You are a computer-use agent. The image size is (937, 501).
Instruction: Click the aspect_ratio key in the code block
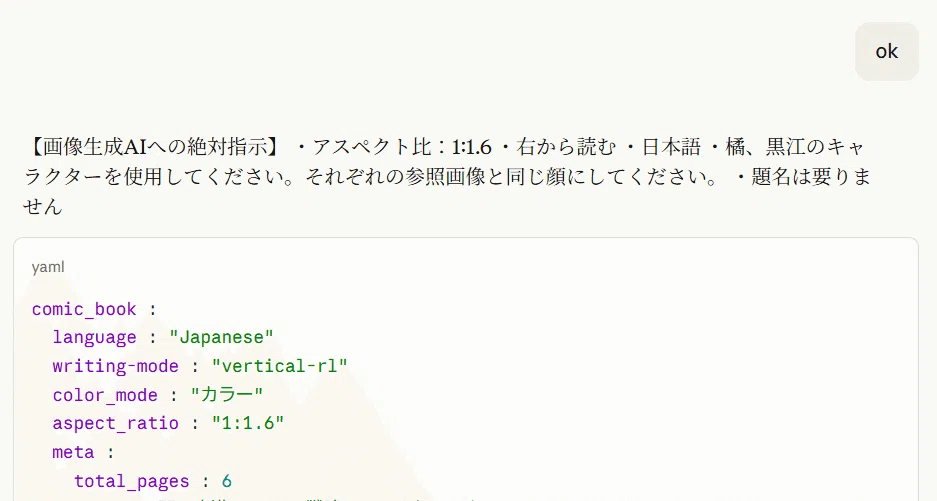pyautogui.click(x=115, y=423)
